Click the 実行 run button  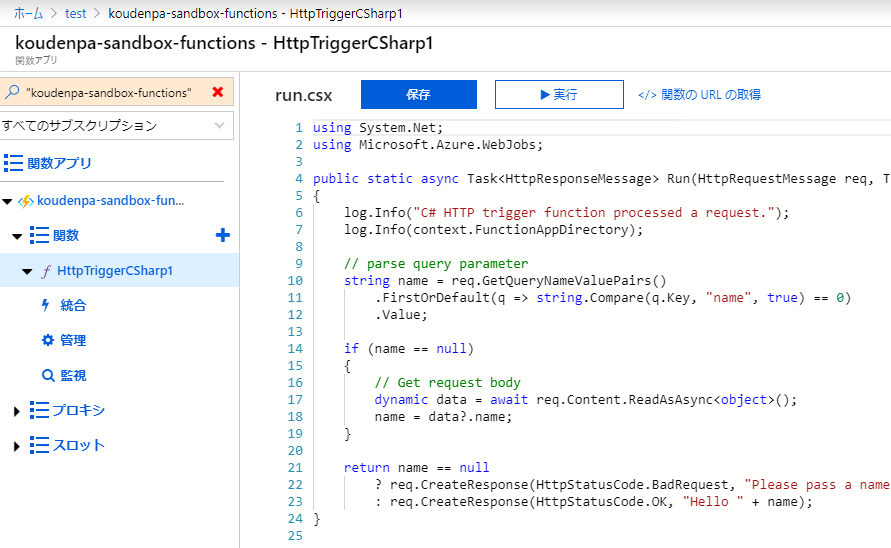pyautogui.click(x=559, y=94)
